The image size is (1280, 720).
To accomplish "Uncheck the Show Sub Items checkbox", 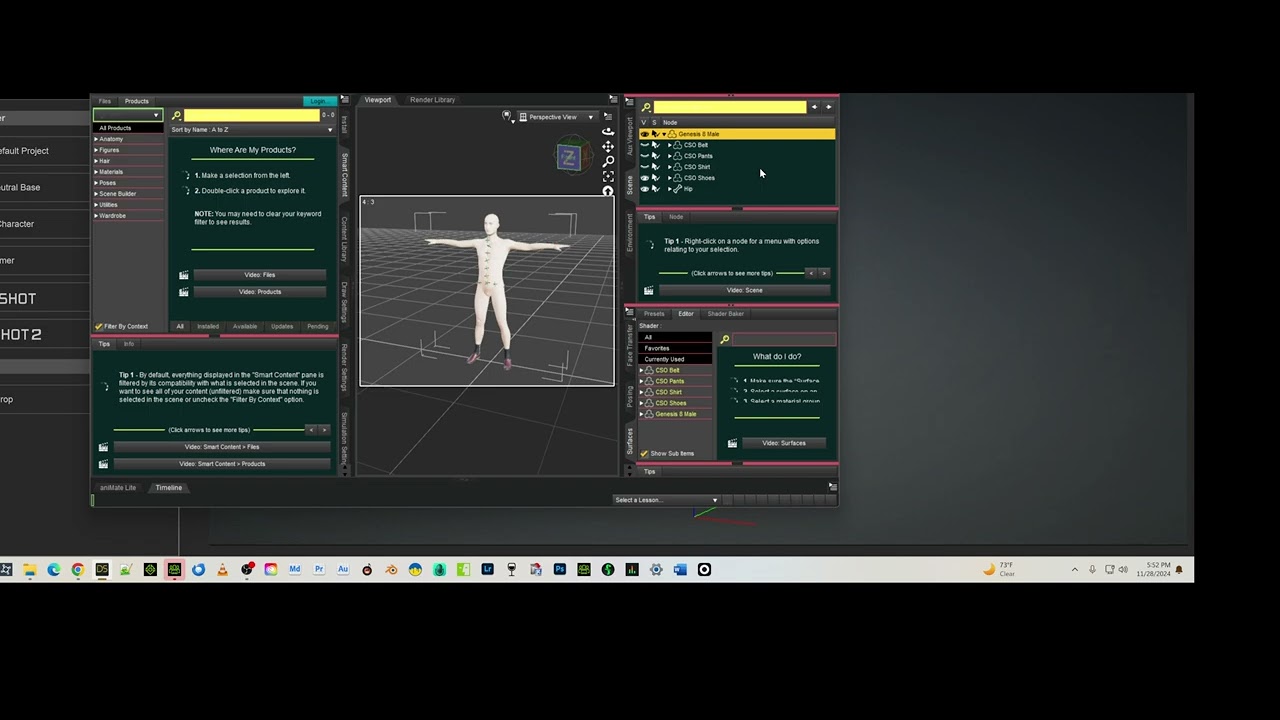I will tap(644, 454).
